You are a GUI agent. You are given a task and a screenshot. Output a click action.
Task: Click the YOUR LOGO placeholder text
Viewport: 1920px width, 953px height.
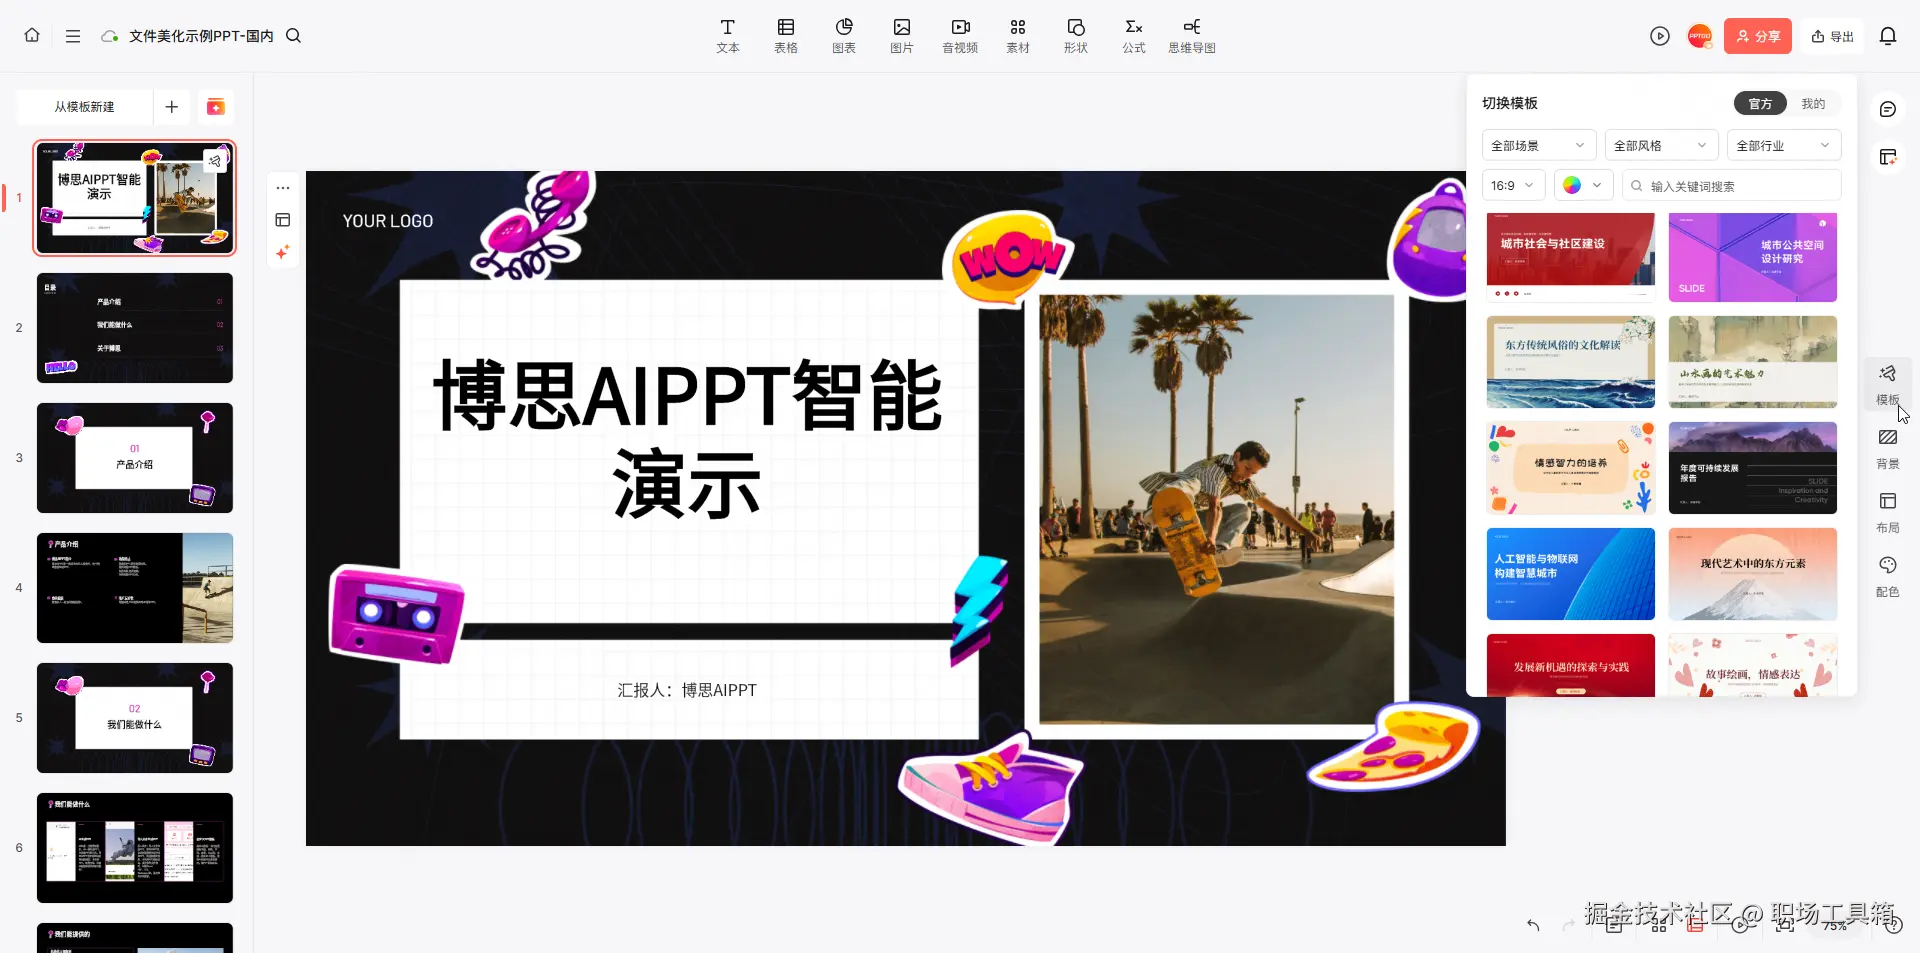pos(388,221)
